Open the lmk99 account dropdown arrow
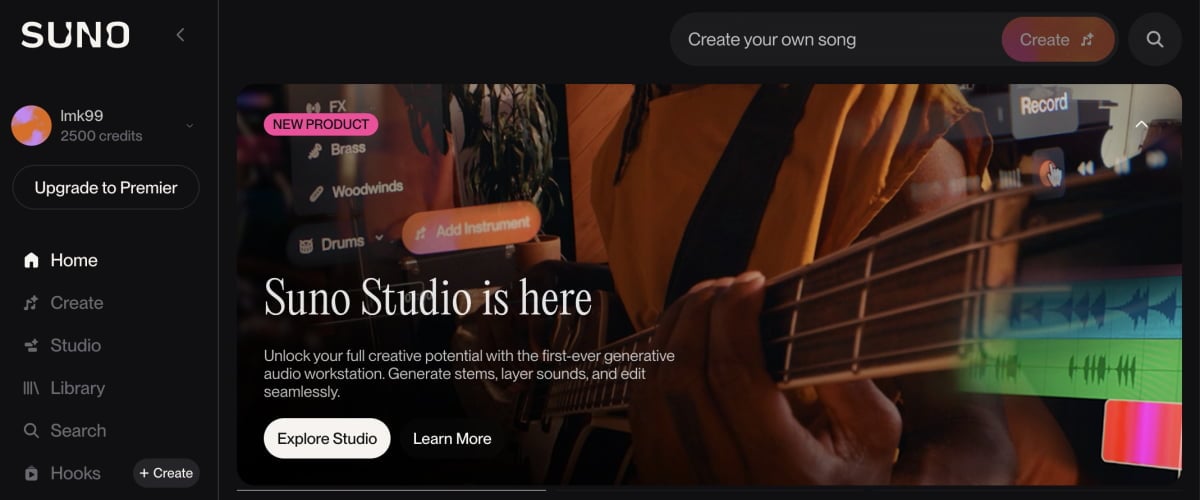Viewport: 1200px width, 500px height. (190, 126)
